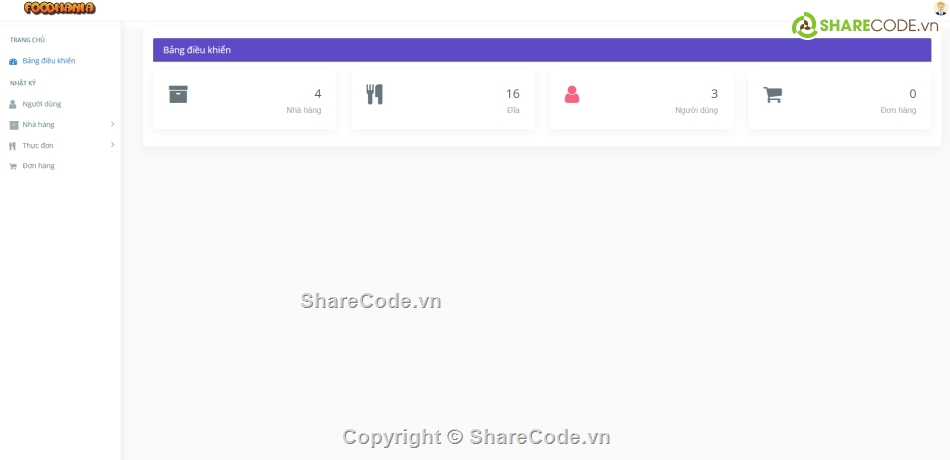The width and height of the screenshot is (950, 460).
Task: Click the FoodMania logo
Action: pos(59,8)
